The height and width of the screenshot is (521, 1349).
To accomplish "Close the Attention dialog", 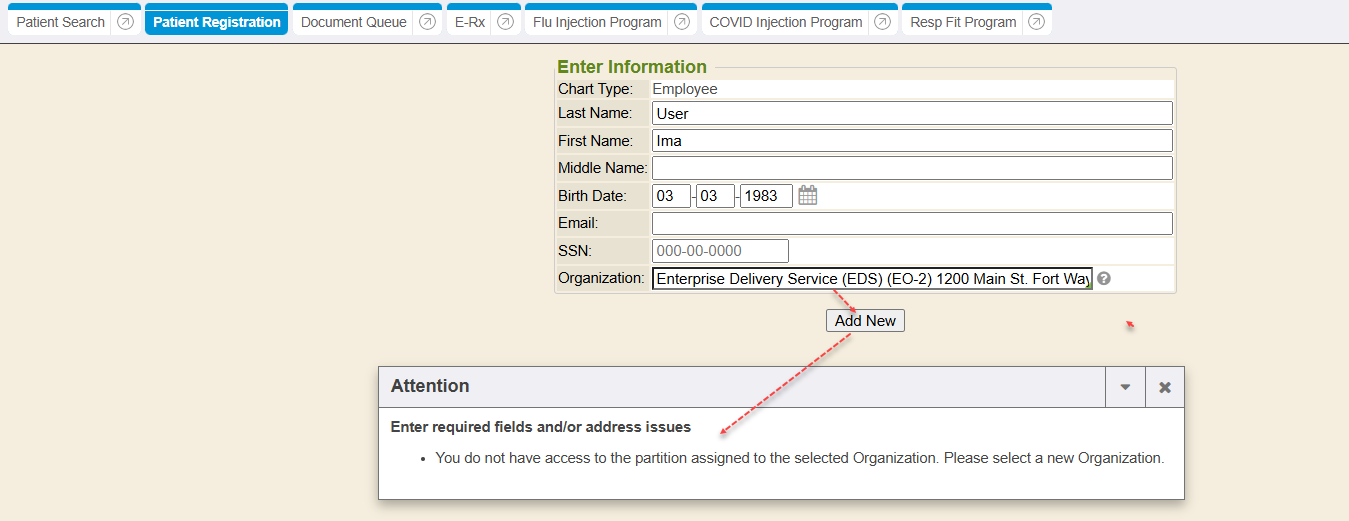I will click(x=1165, y=387).
